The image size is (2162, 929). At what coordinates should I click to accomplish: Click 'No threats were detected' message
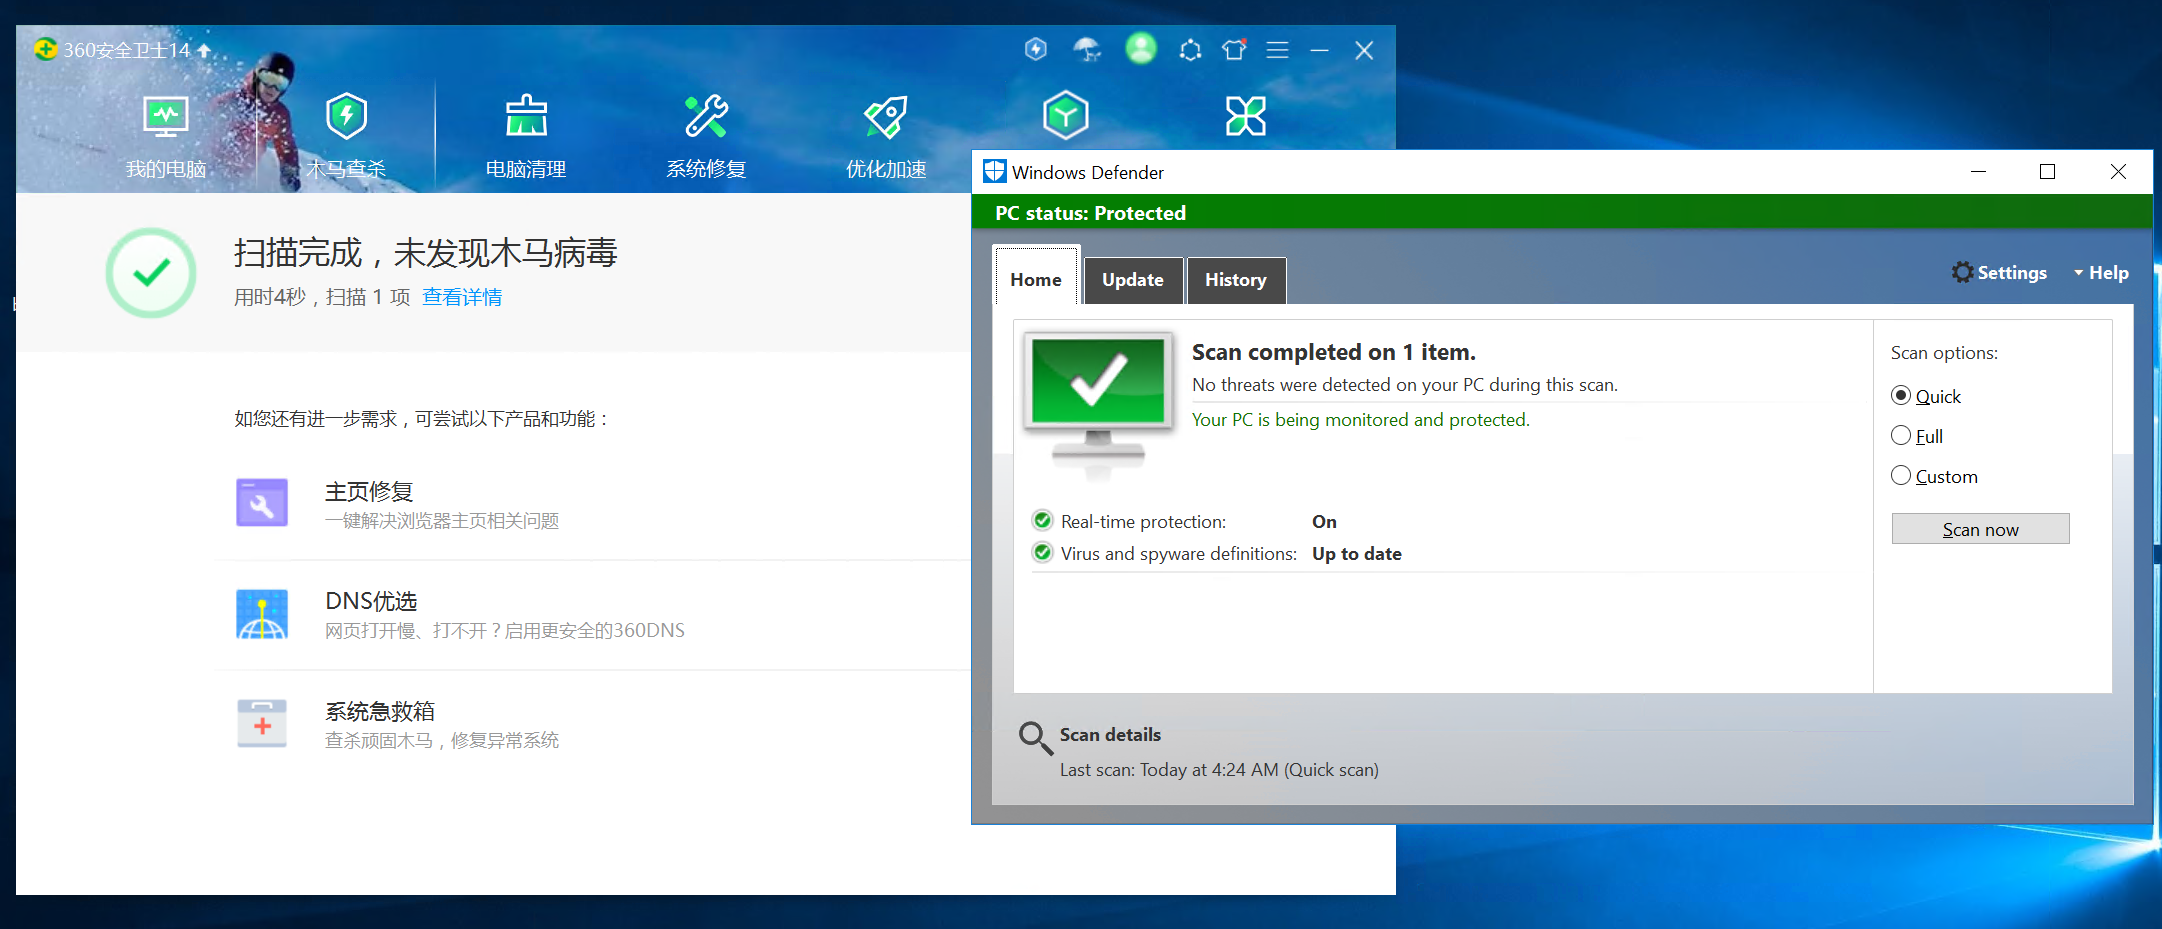[x=1404, y=385]
